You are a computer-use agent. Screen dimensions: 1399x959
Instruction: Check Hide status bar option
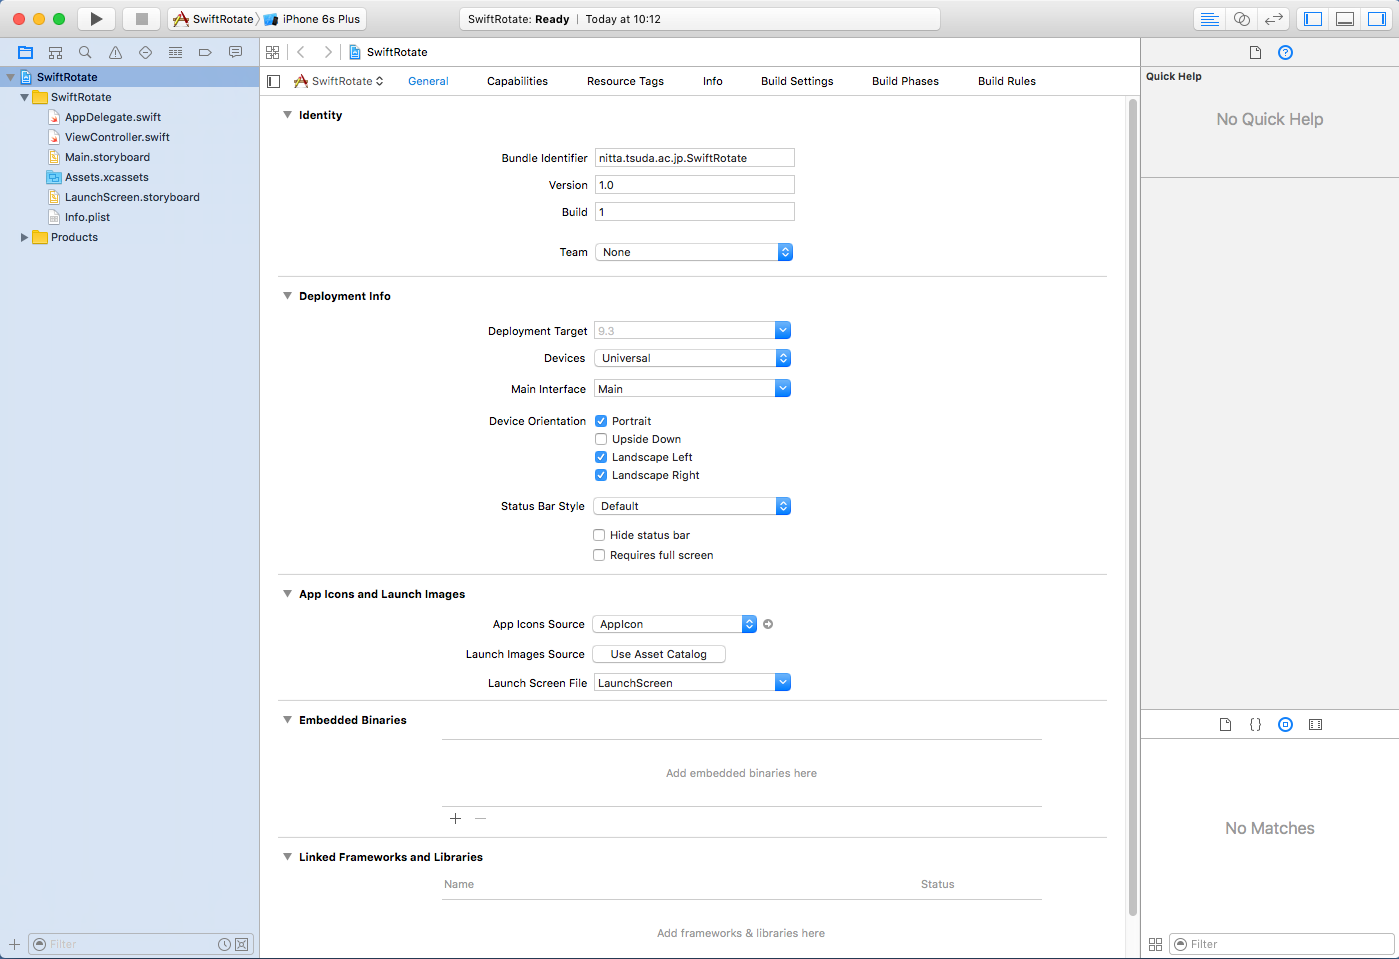pos(599,535)
